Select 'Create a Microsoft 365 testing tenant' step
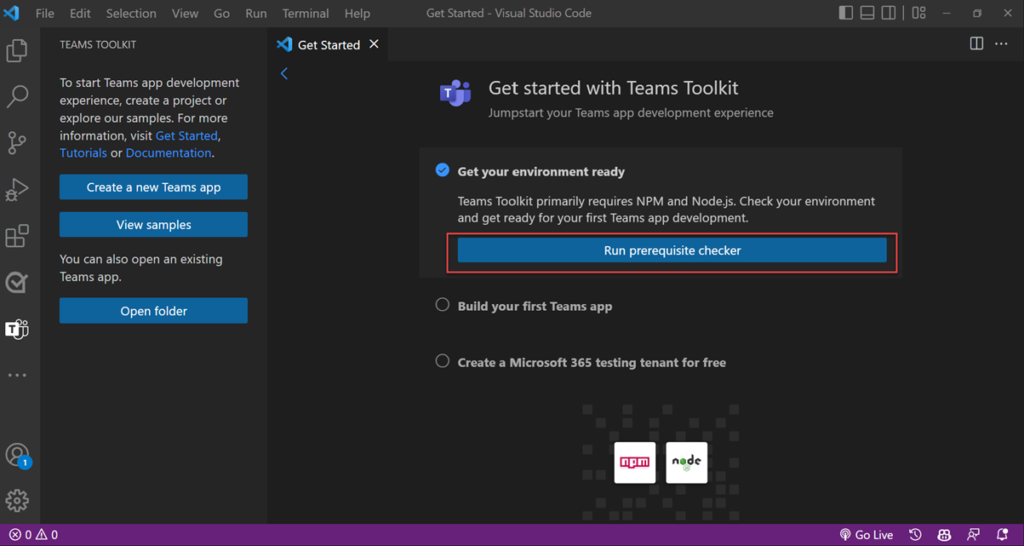The height and width of the screenshot is (546, 1024). click(591, 362)
